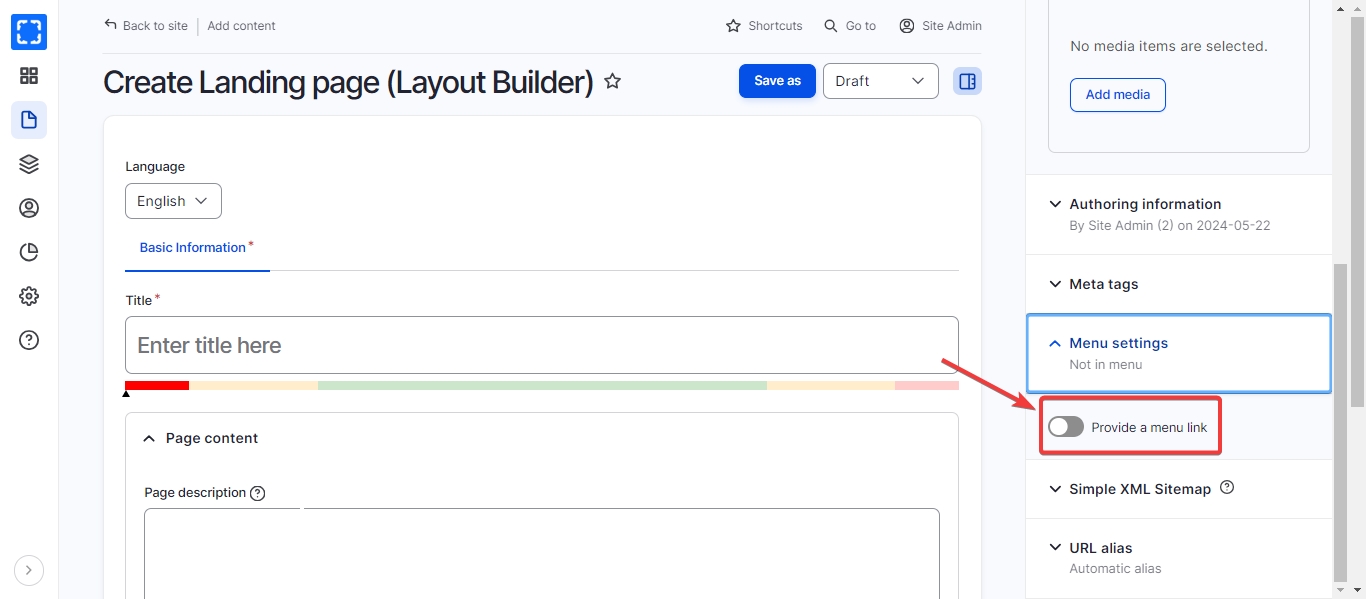
Task: Open the Content page icon in the sidebar
Action: click(x=29, y=120)
